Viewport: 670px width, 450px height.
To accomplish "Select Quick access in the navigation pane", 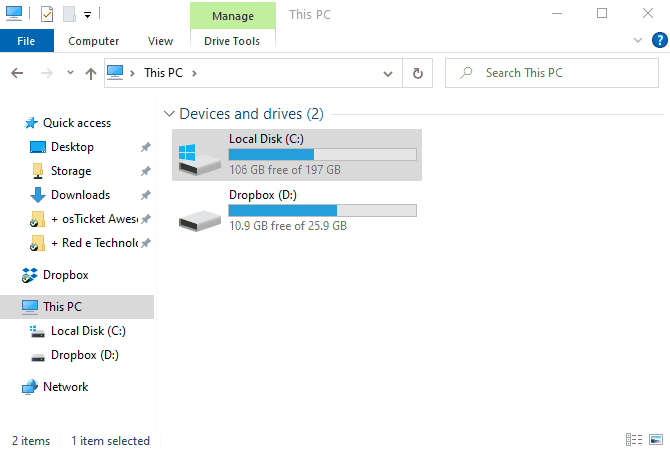I will [77, 123].
